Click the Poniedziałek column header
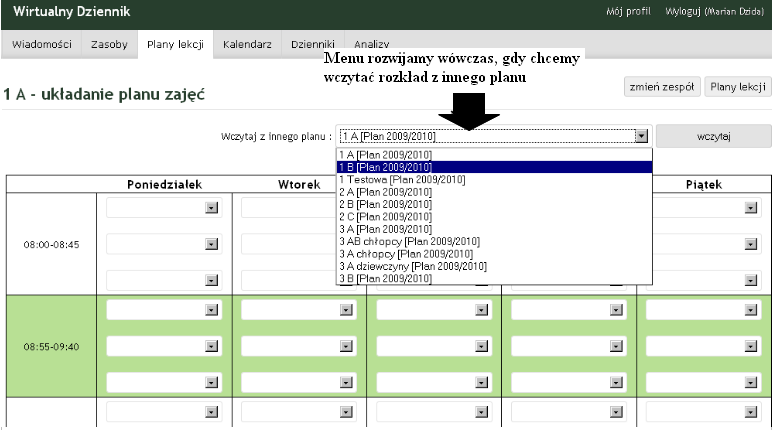This screenshot has height=430, width=773. click(x=164, y=184)
